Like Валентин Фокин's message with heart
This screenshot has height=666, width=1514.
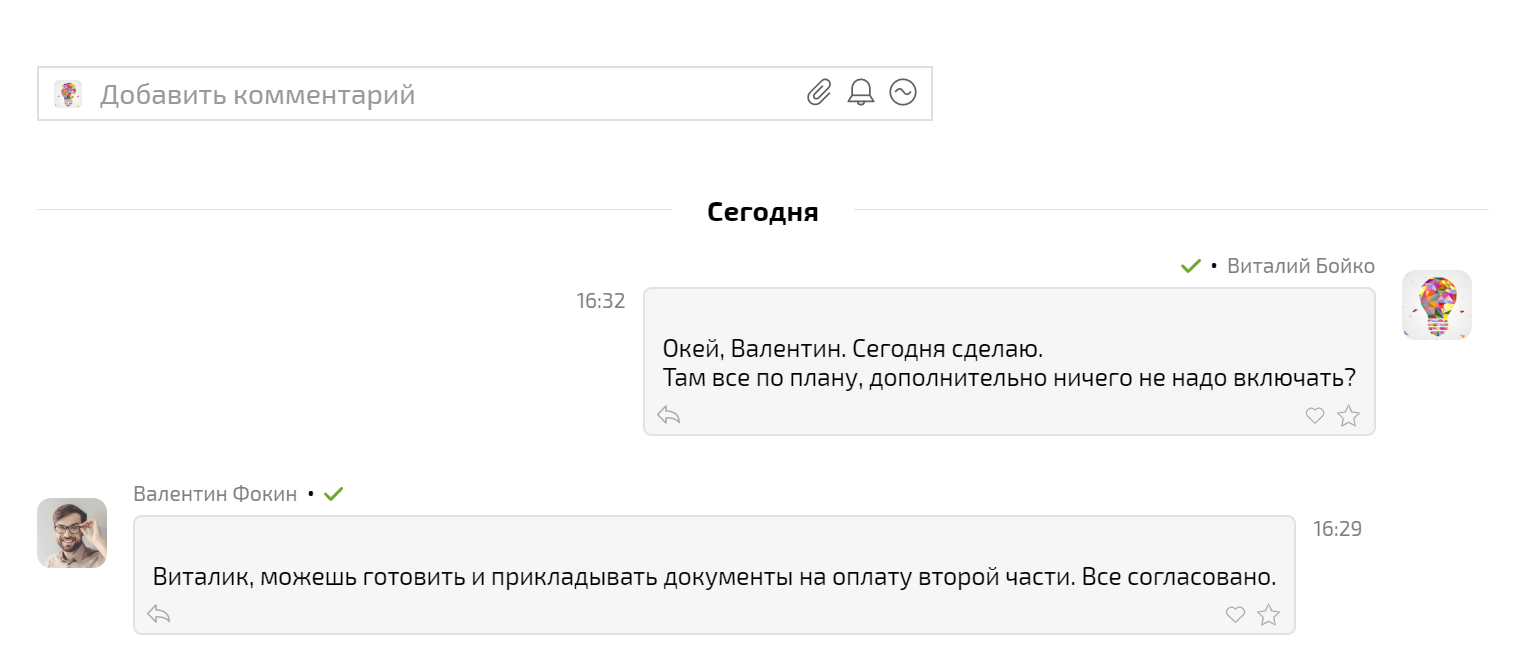click(1235, 615)
